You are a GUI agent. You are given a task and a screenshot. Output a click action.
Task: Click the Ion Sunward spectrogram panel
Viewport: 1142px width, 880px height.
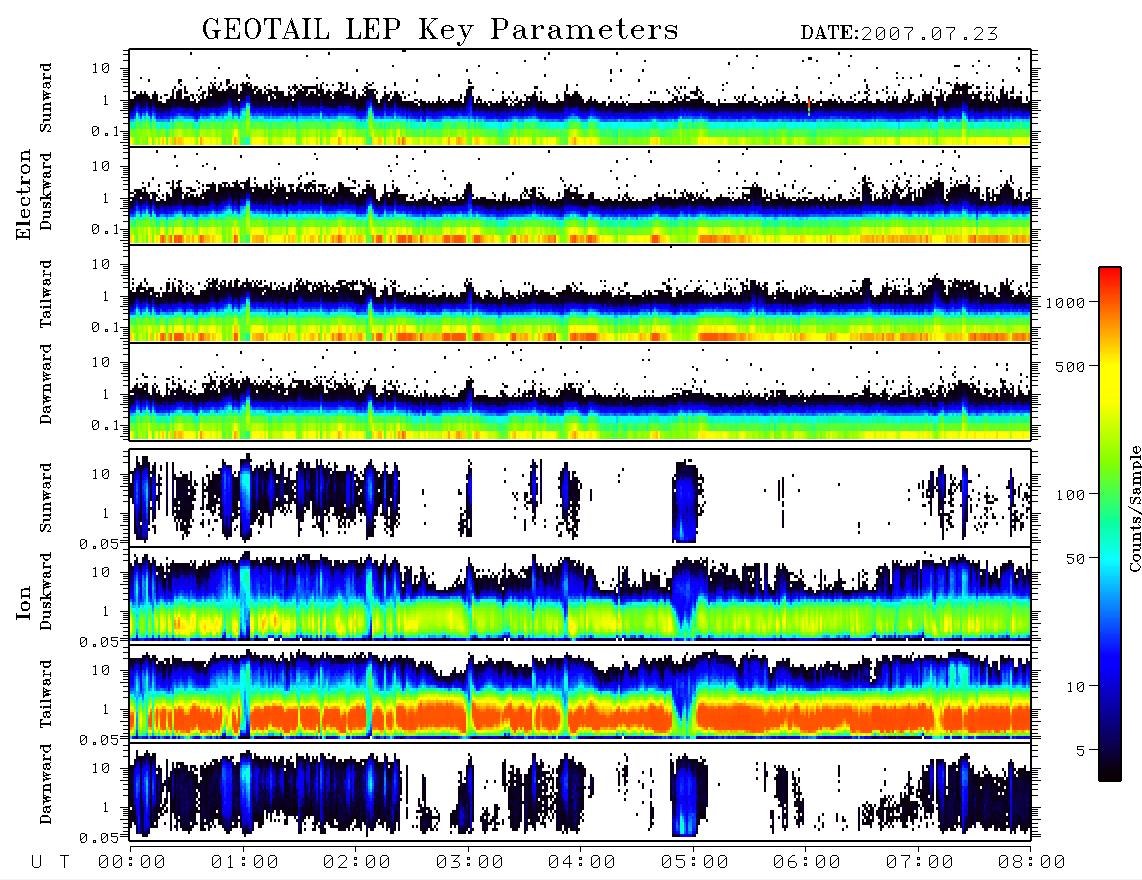click(x=580, y=498)
